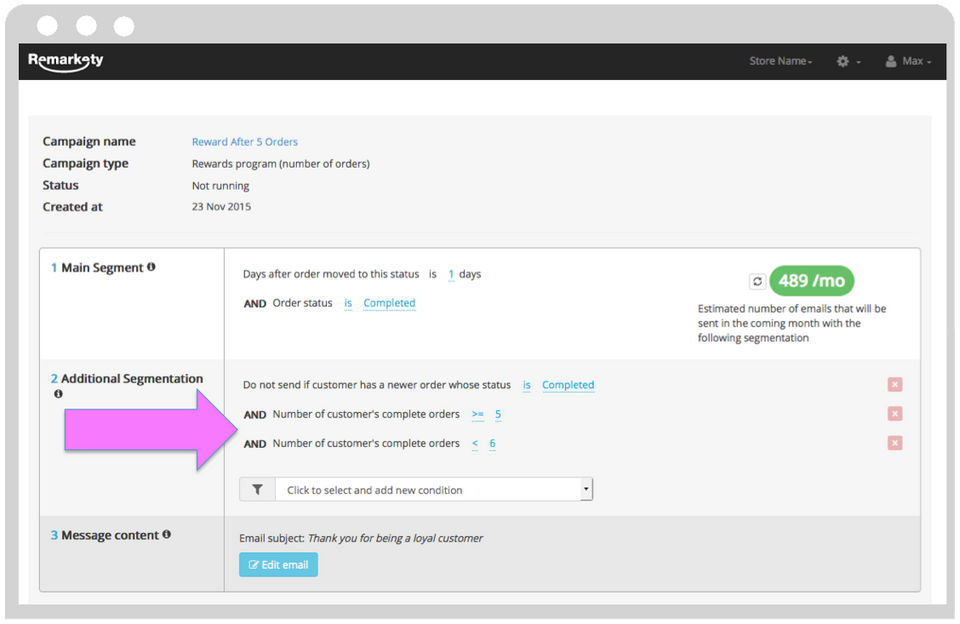Screen dimensions: 960x624
Task: Remove the newer order status condition
Action: [894, 385]
